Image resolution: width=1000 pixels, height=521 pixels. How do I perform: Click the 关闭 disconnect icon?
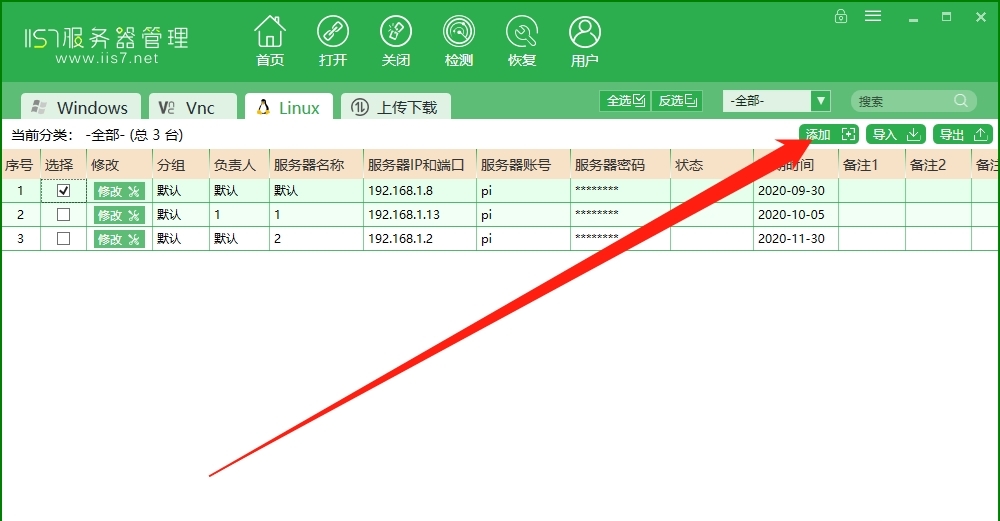(395, 41)
